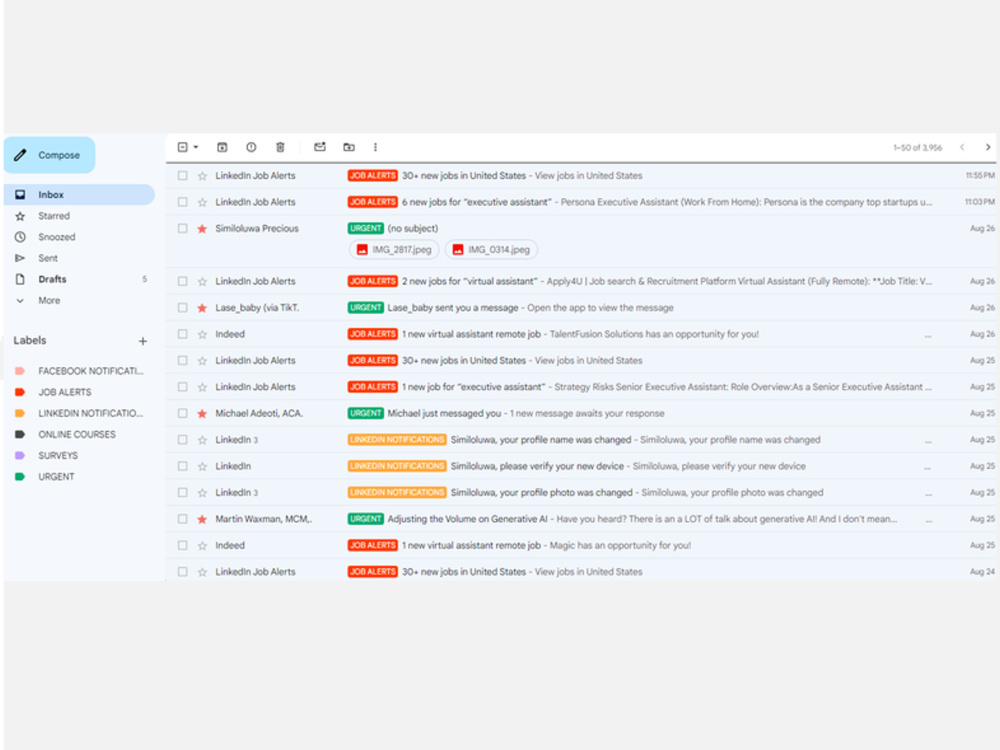Star the 6 new jobs executive assistant email
Image resolution: width=1000 pixels, height=750 pixels.
[x=202, y=202]
